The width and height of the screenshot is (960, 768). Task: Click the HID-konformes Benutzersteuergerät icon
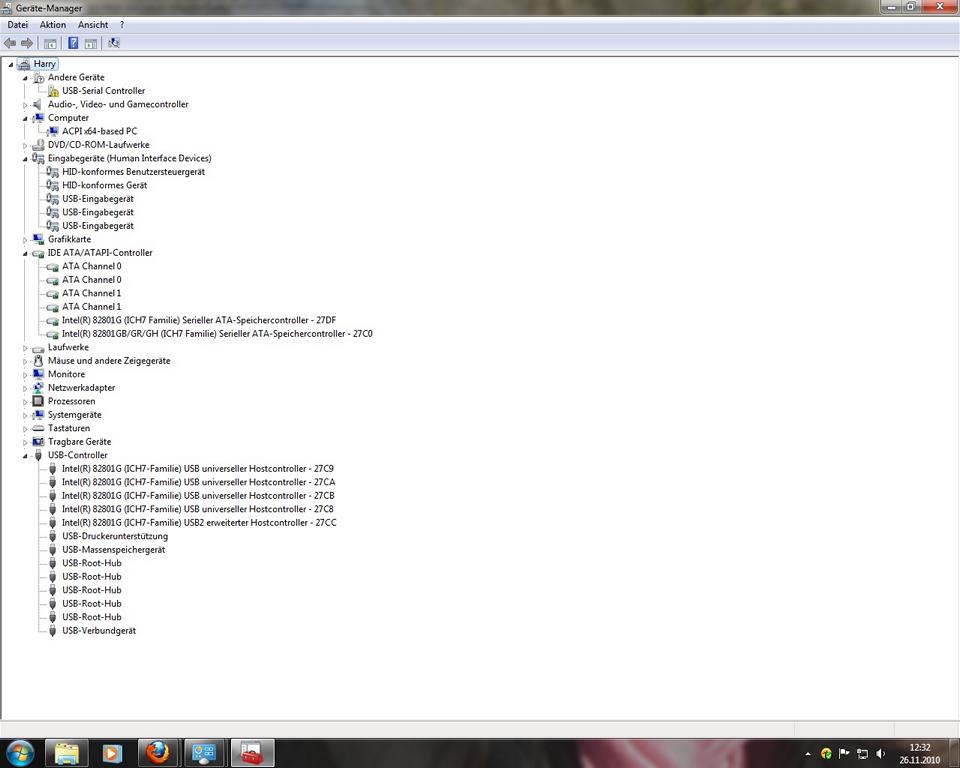53,171
